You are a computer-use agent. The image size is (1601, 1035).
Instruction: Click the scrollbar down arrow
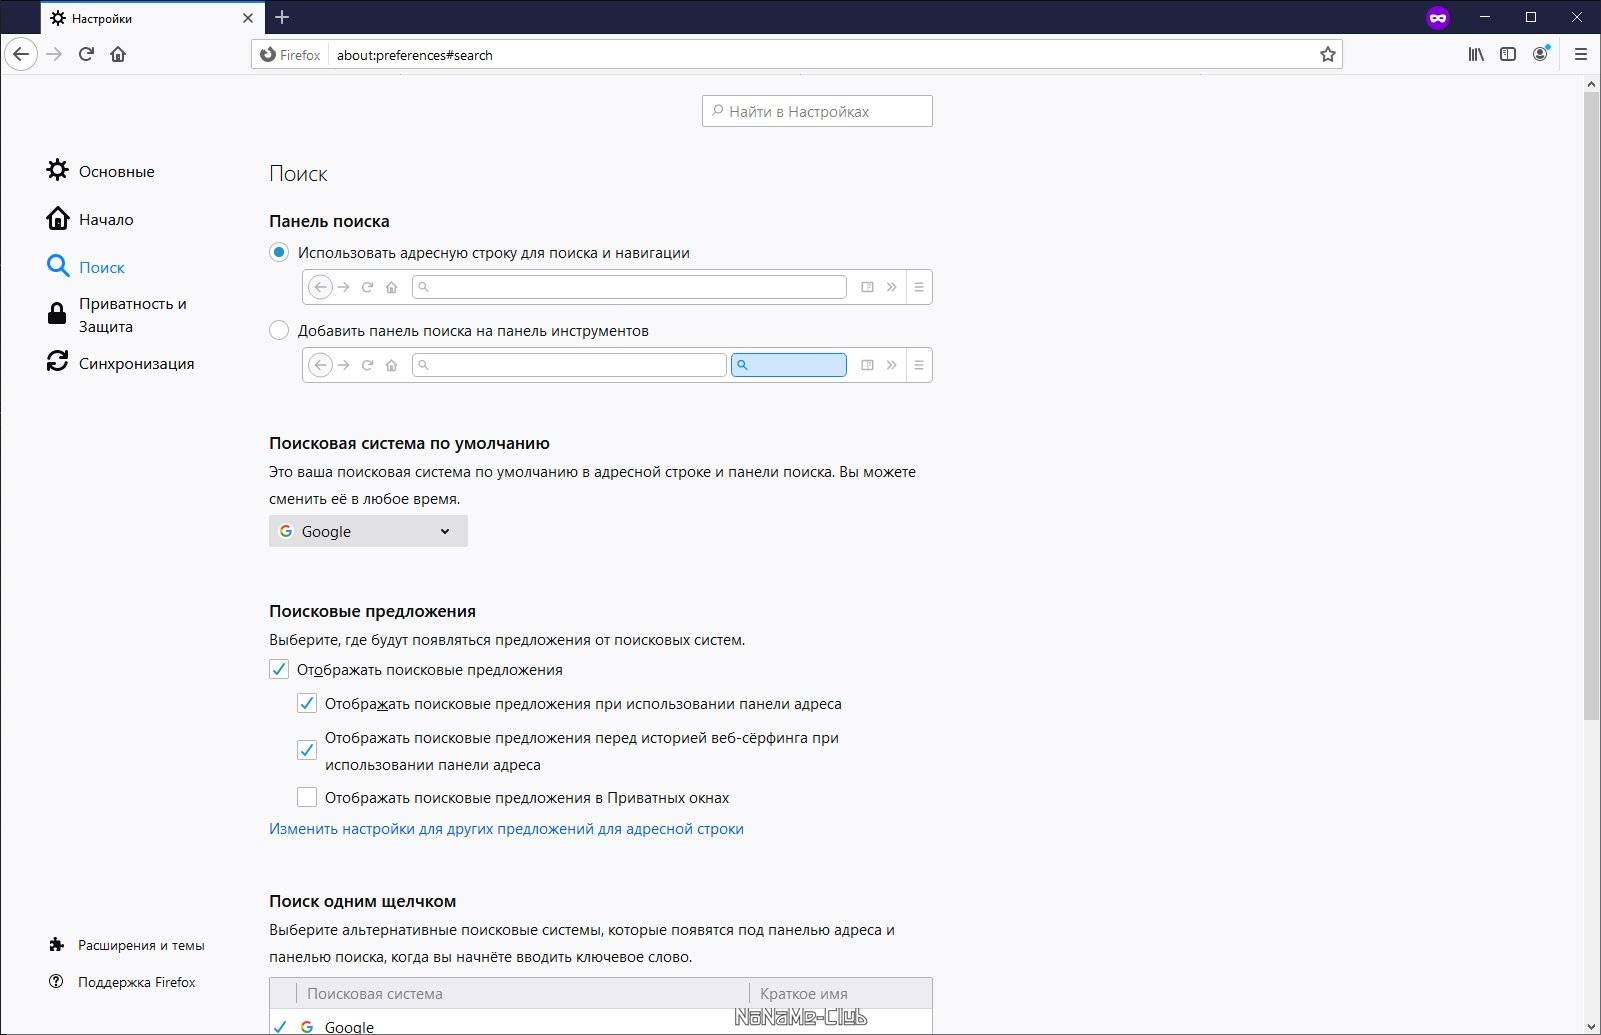tap(1591, 1025)
